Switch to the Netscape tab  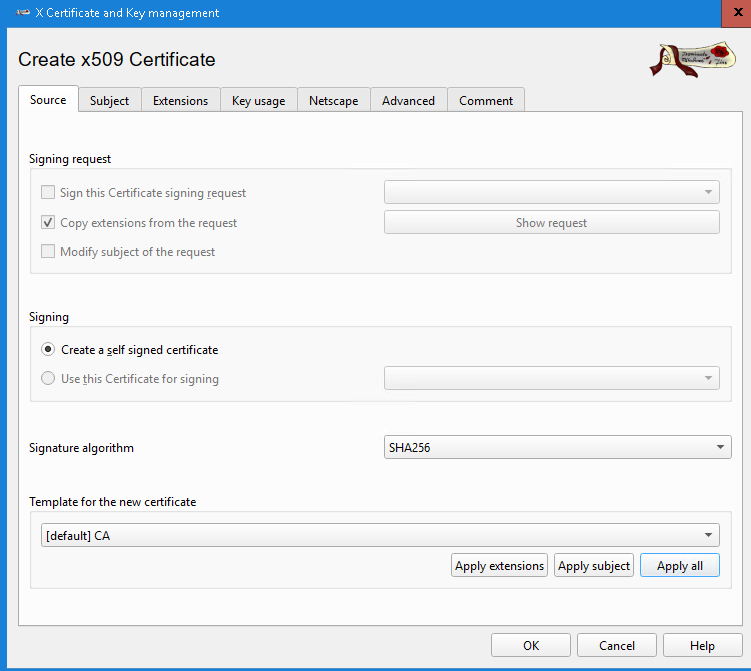pyautogui.click(x=333, y=101)
